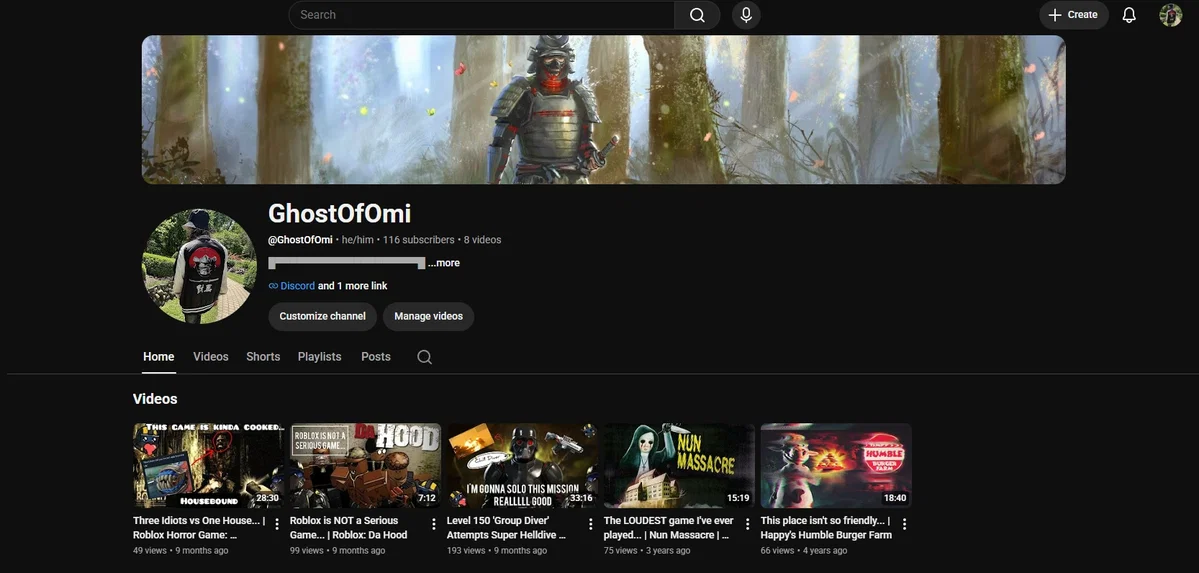
Task: Open options menu for Roblox is NOT a Serious Game video
Action: click(x=434, y=524)
